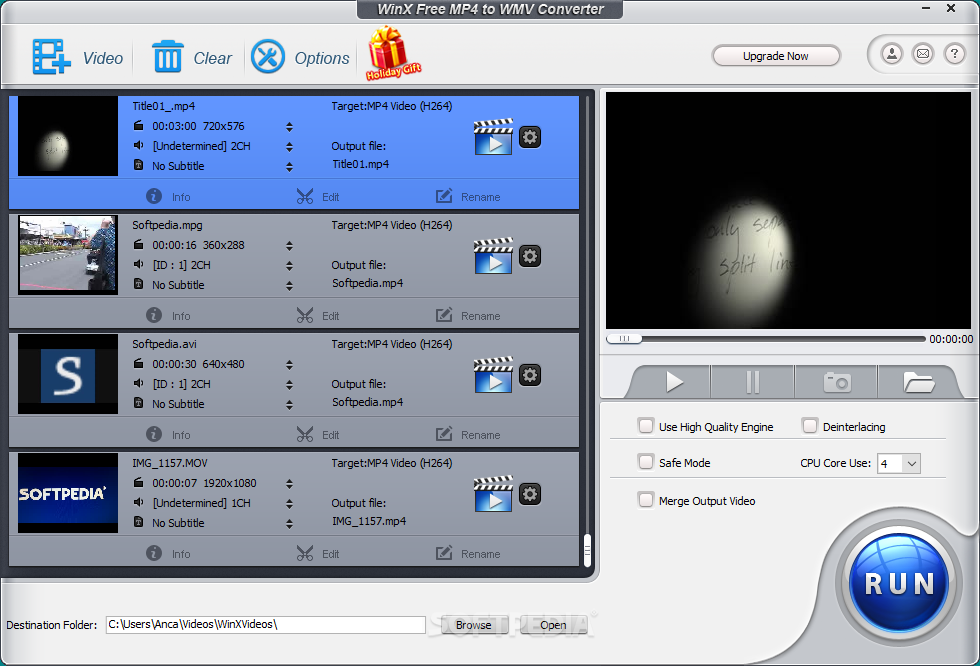
Task: Select the Title01_.mp4 thumbnail
Action: [68, 136]
